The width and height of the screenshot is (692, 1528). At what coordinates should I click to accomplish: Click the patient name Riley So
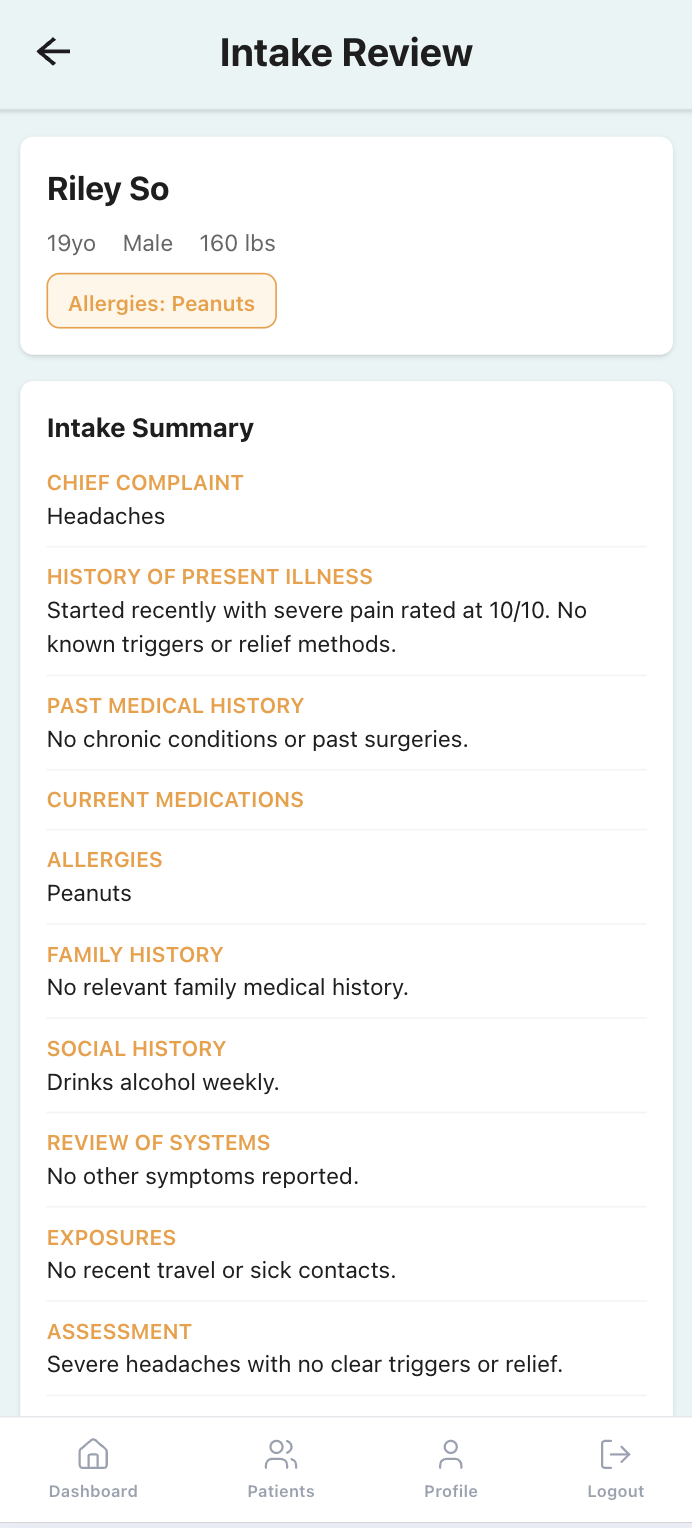[108, 189]
